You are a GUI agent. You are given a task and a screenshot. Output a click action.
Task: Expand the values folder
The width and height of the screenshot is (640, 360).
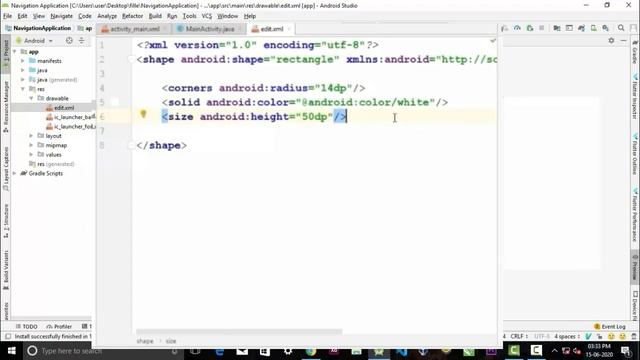click(x=31, y=155)
